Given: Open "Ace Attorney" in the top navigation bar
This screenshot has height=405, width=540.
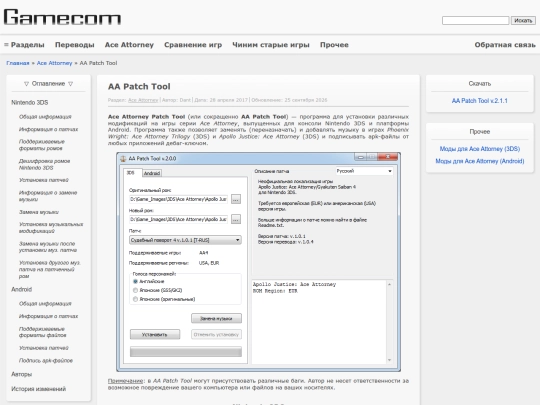Looking at the screenshot, I should pos(129,45).
